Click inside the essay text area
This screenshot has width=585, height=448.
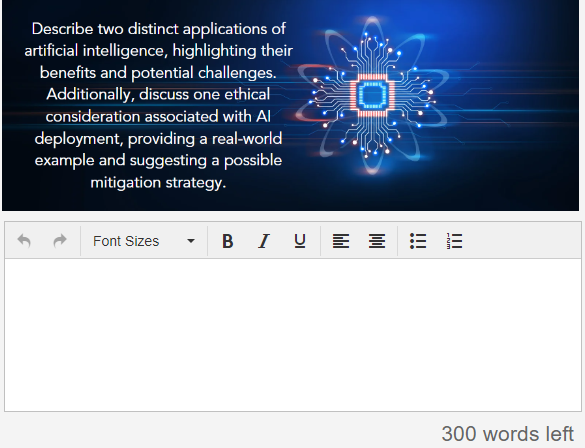[x=293, y=335]
